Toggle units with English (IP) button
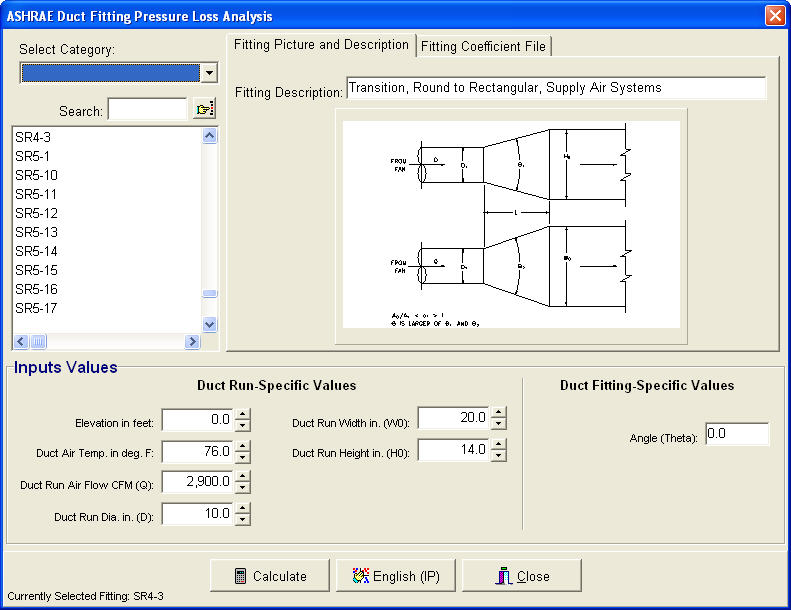791x610 pixels. [396, 576]
